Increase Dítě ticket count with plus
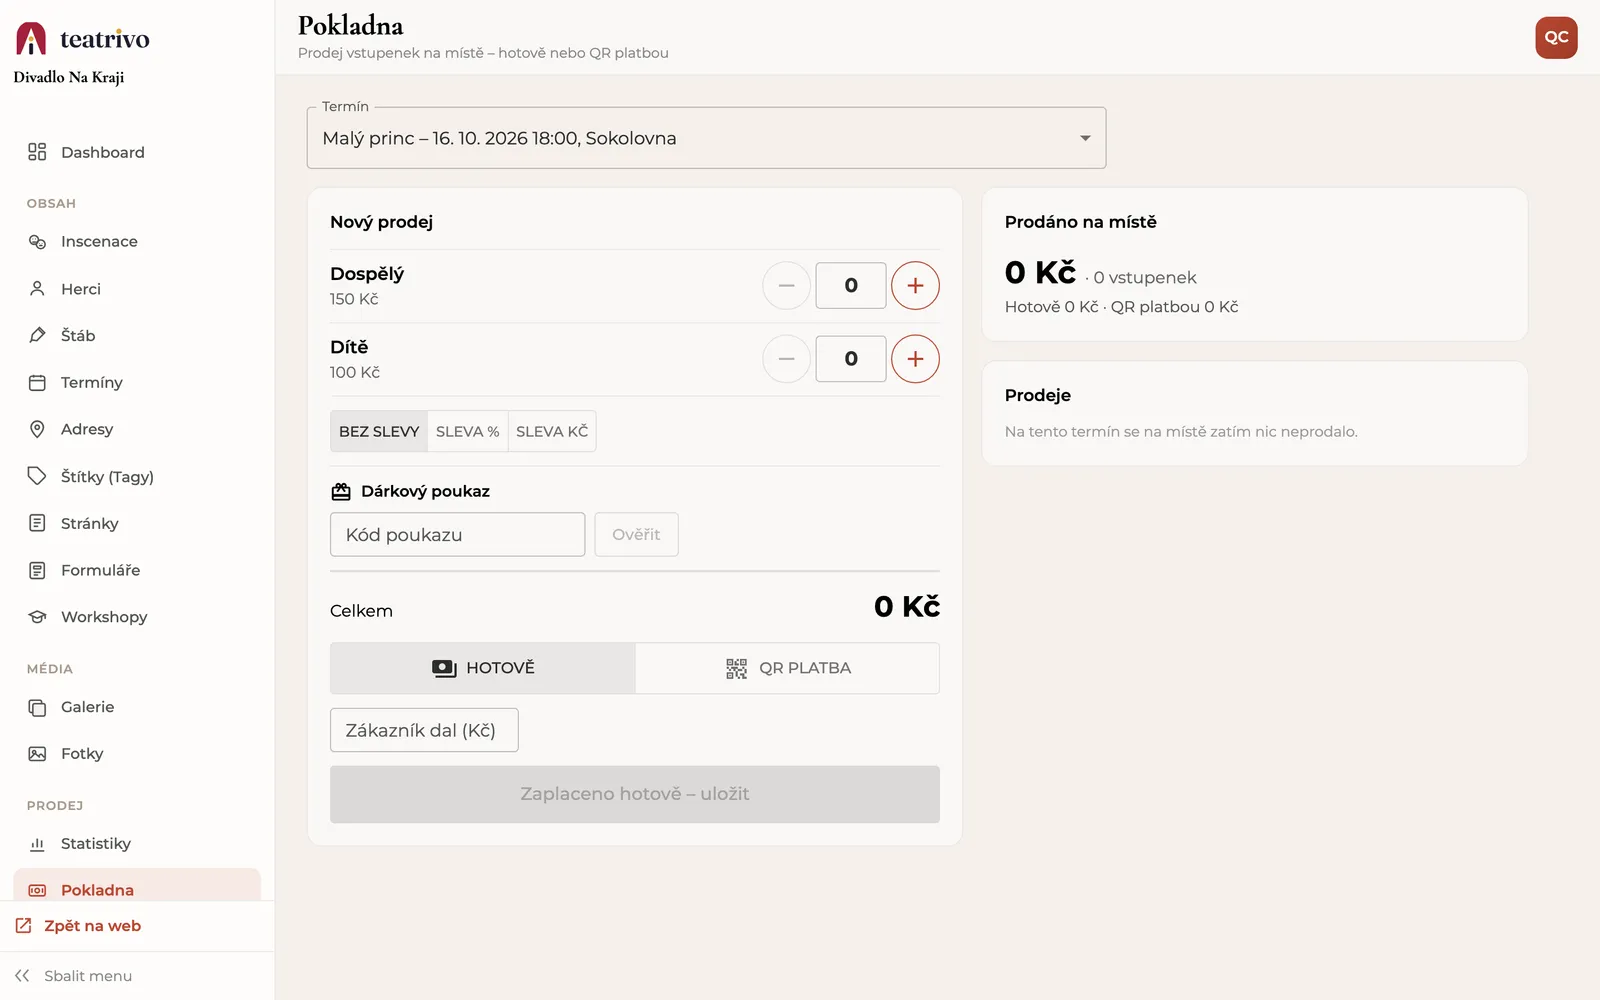This screenshot has height=1000, width=1600. [x=915, y=359]
